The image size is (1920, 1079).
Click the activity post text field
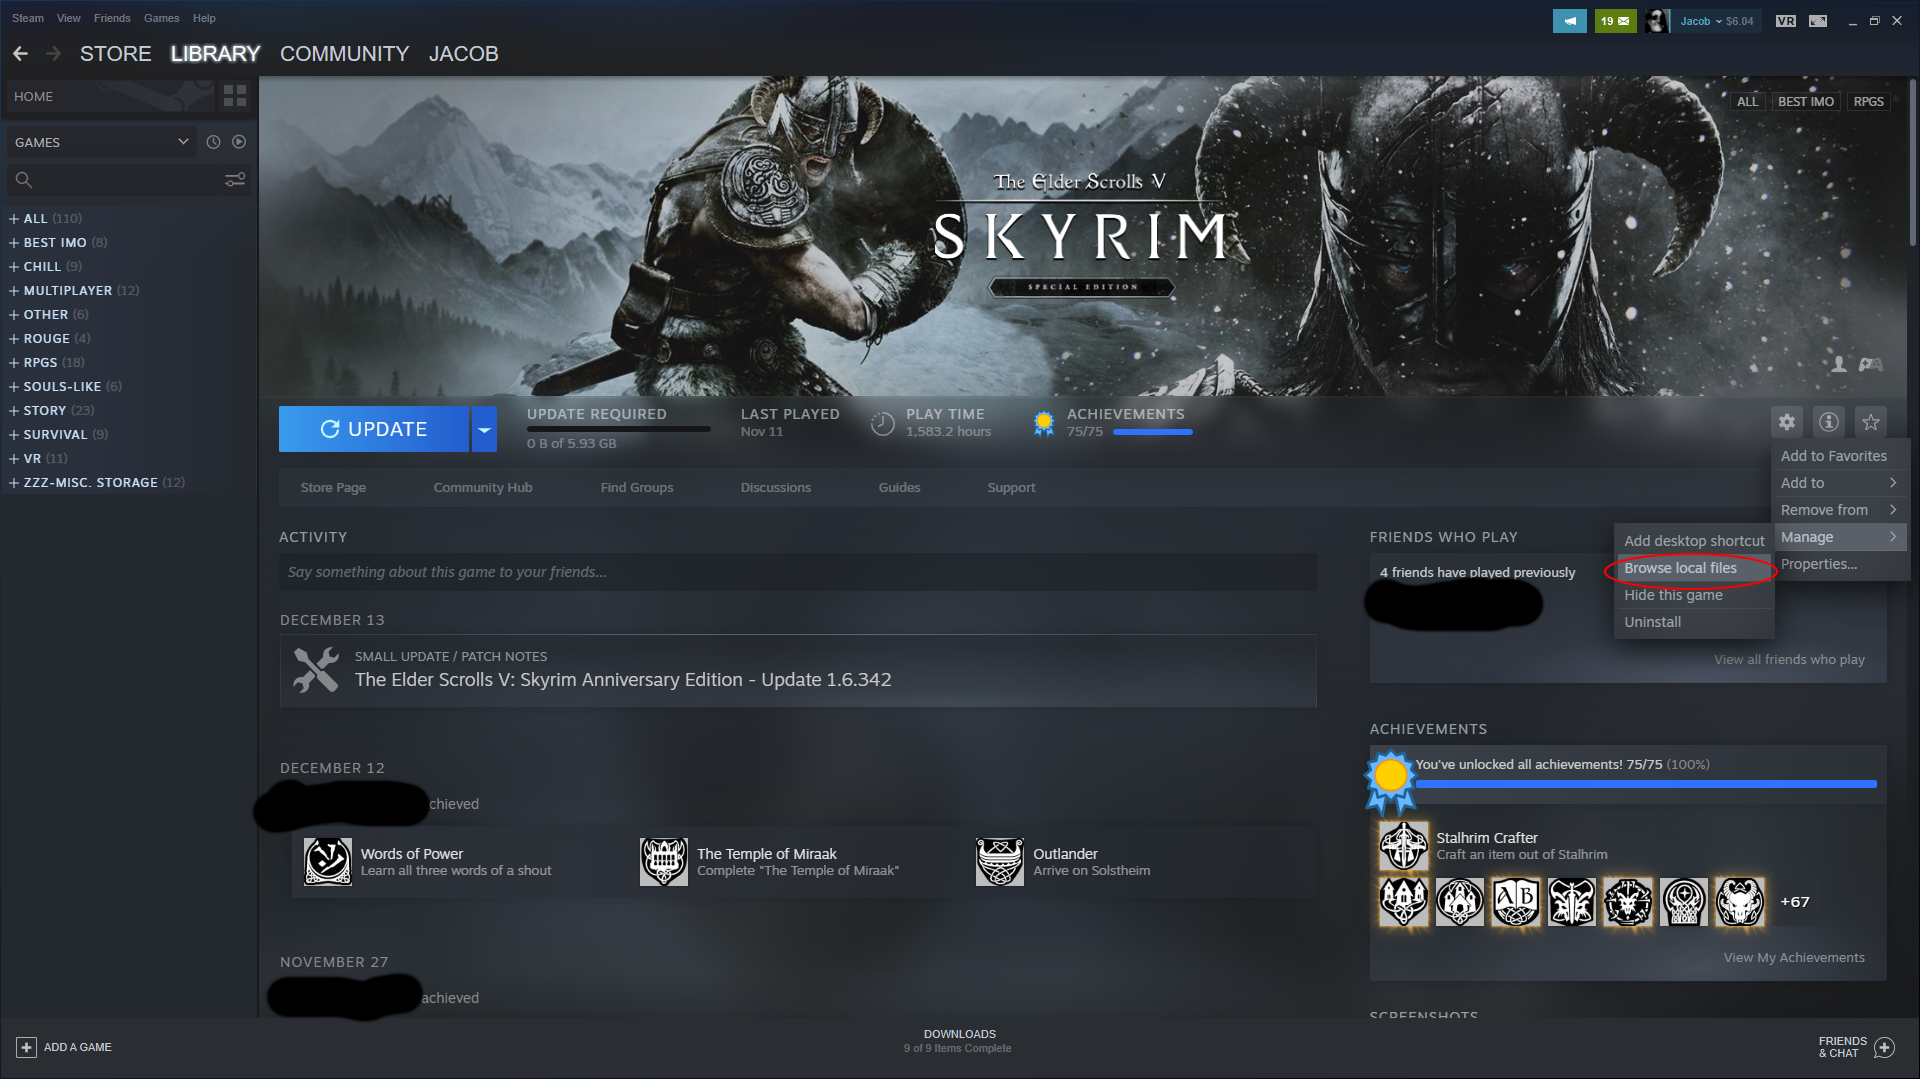pos(798,572)
